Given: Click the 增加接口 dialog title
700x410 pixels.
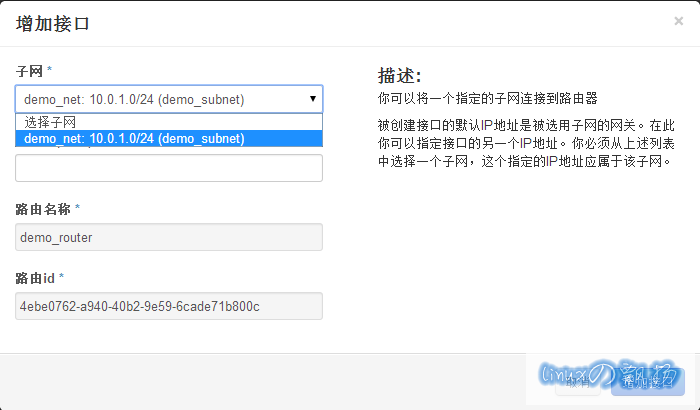Looking at the screenshot, I should point(52,24).
